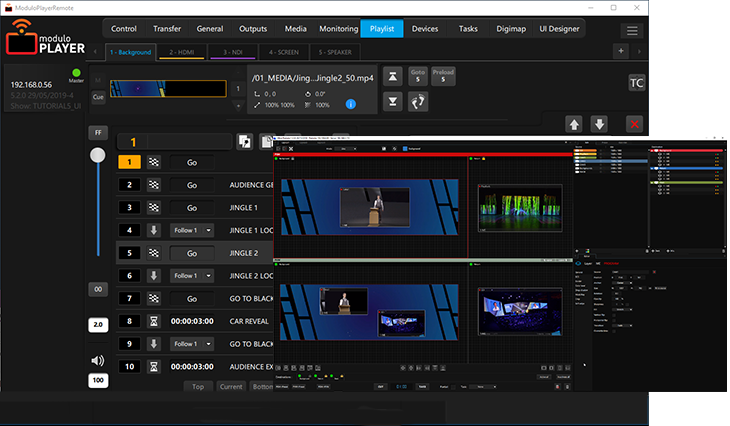Click the footsteps icon button

[x=418, y=101]
